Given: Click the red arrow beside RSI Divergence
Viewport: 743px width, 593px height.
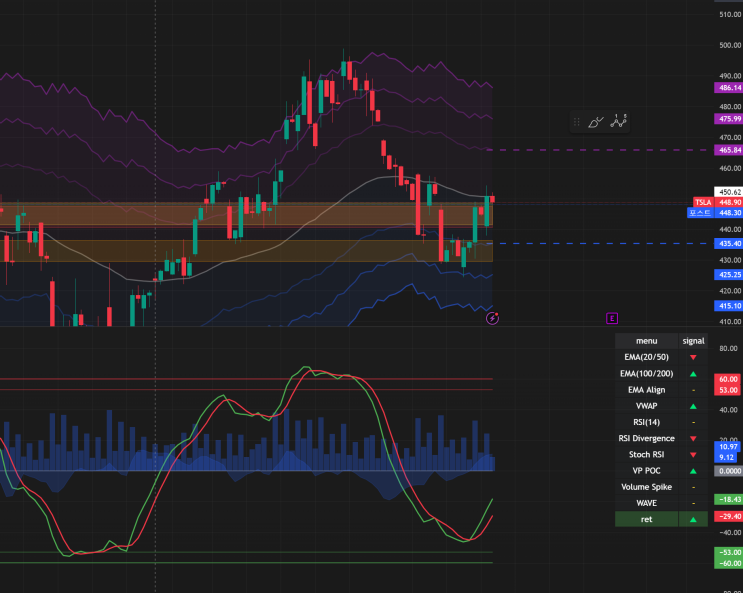Looking at the screenshot, I should click(693, 438).
